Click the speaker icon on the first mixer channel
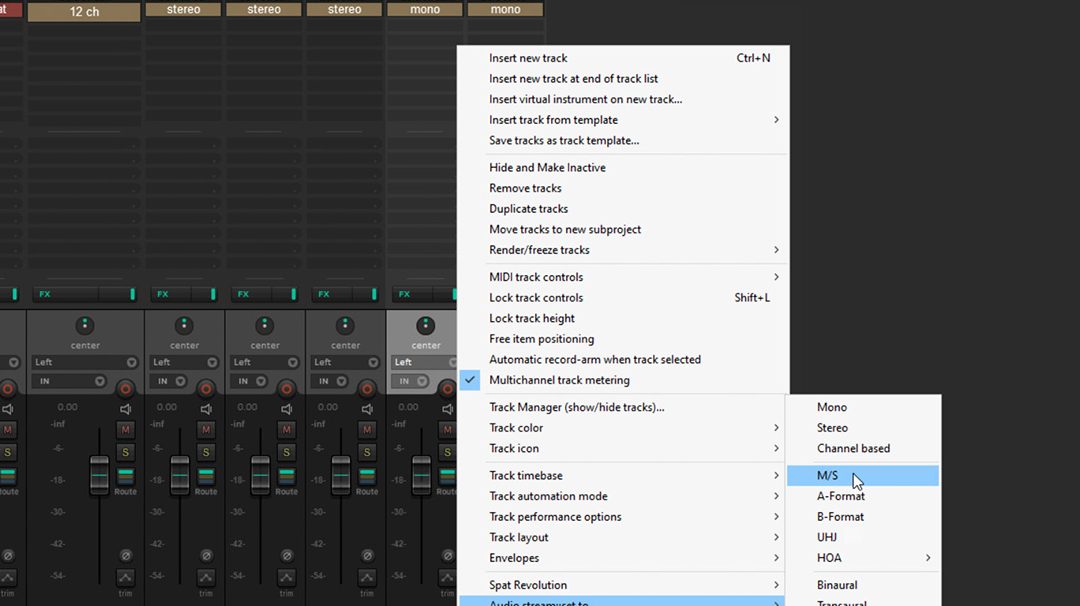Viewport: 1080px width, 606px height. pyautogui.click(x=127, y=407)
